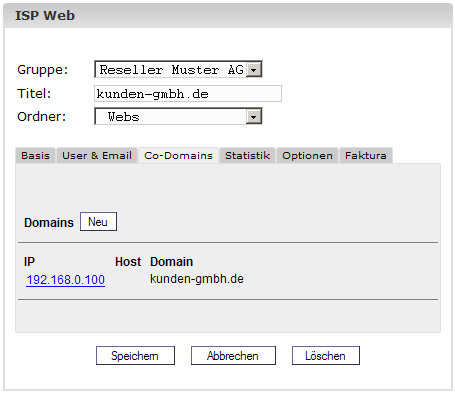
Task: Go to the Statistik tab
Action: coord(247,156)
